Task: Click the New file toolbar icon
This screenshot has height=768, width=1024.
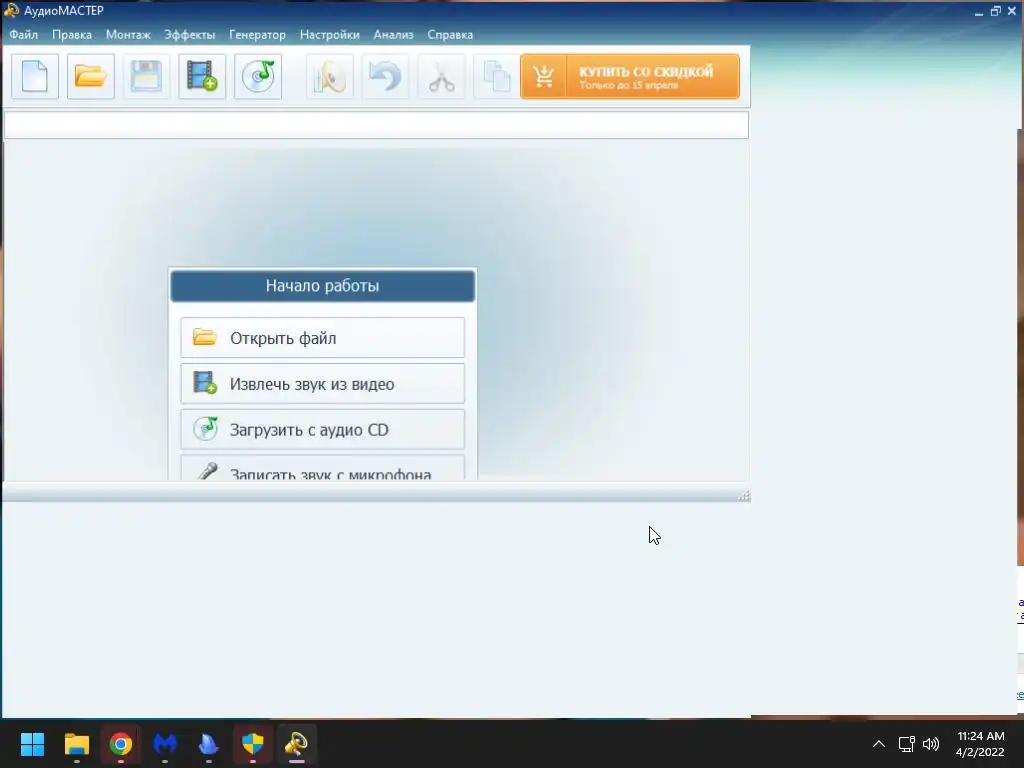Action: tap(35, 76)
